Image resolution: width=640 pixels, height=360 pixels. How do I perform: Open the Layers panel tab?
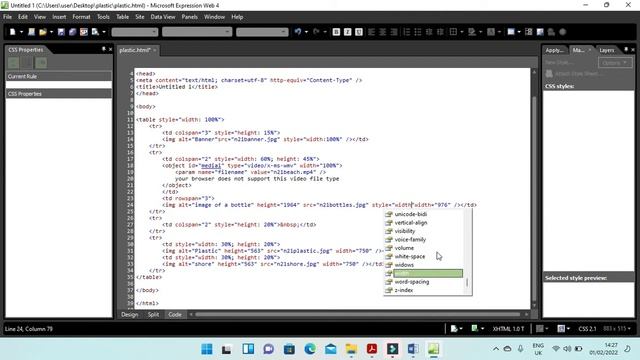point(607,50)
